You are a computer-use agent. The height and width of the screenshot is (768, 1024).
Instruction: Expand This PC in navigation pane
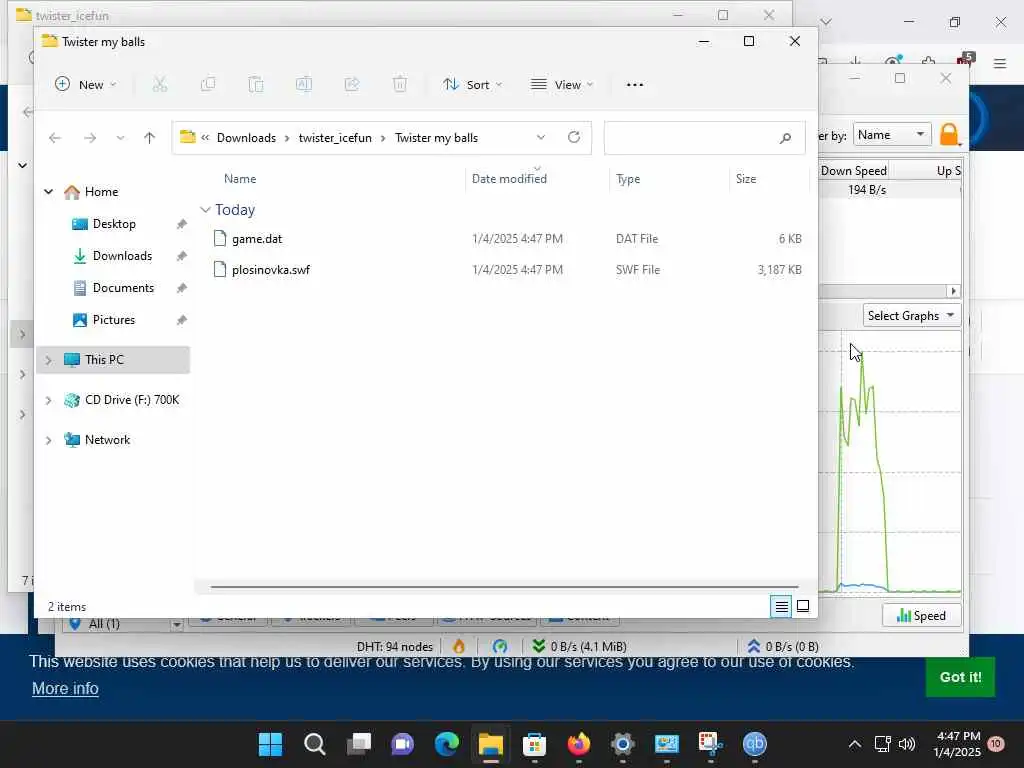pos(48,360)
